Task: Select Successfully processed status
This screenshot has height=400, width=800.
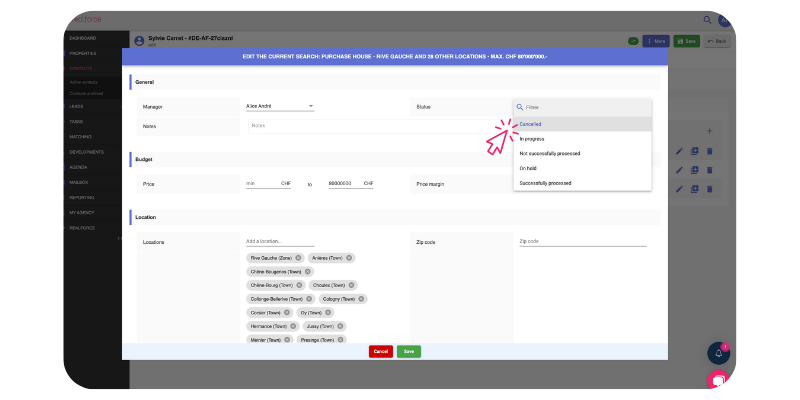Action: click(x=545, y=183)
